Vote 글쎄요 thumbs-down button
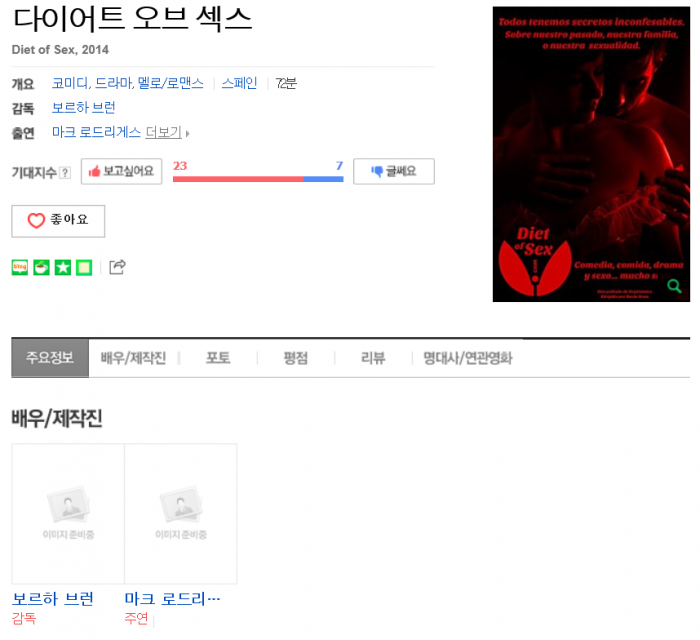Image resolution: width=700 pixels, height=640 pixels. pyautogui.click(x=394, y=171)
